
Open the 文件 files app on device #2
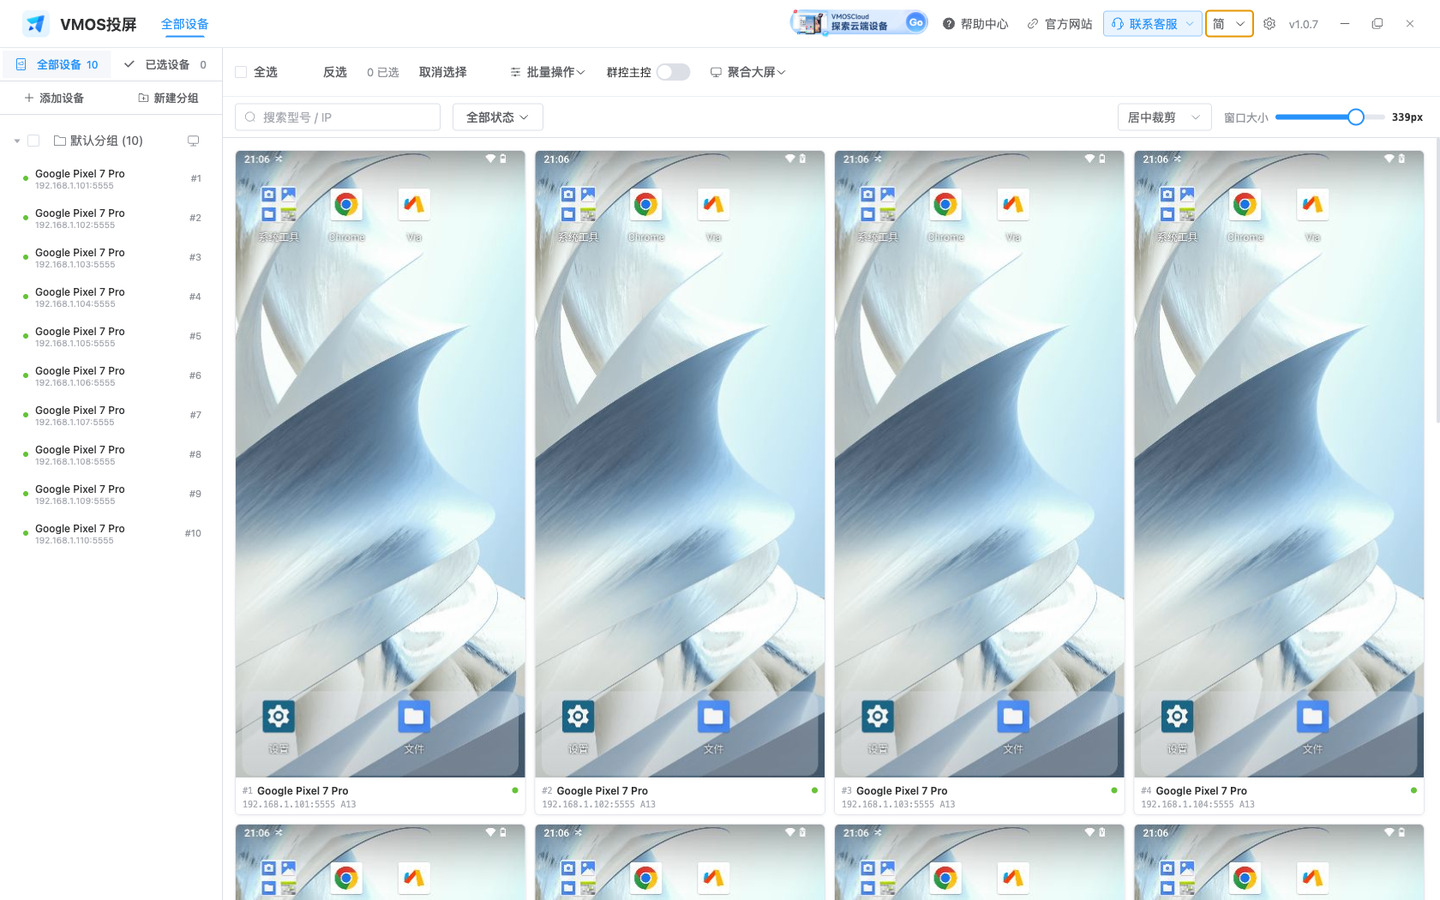coord(713,716)
